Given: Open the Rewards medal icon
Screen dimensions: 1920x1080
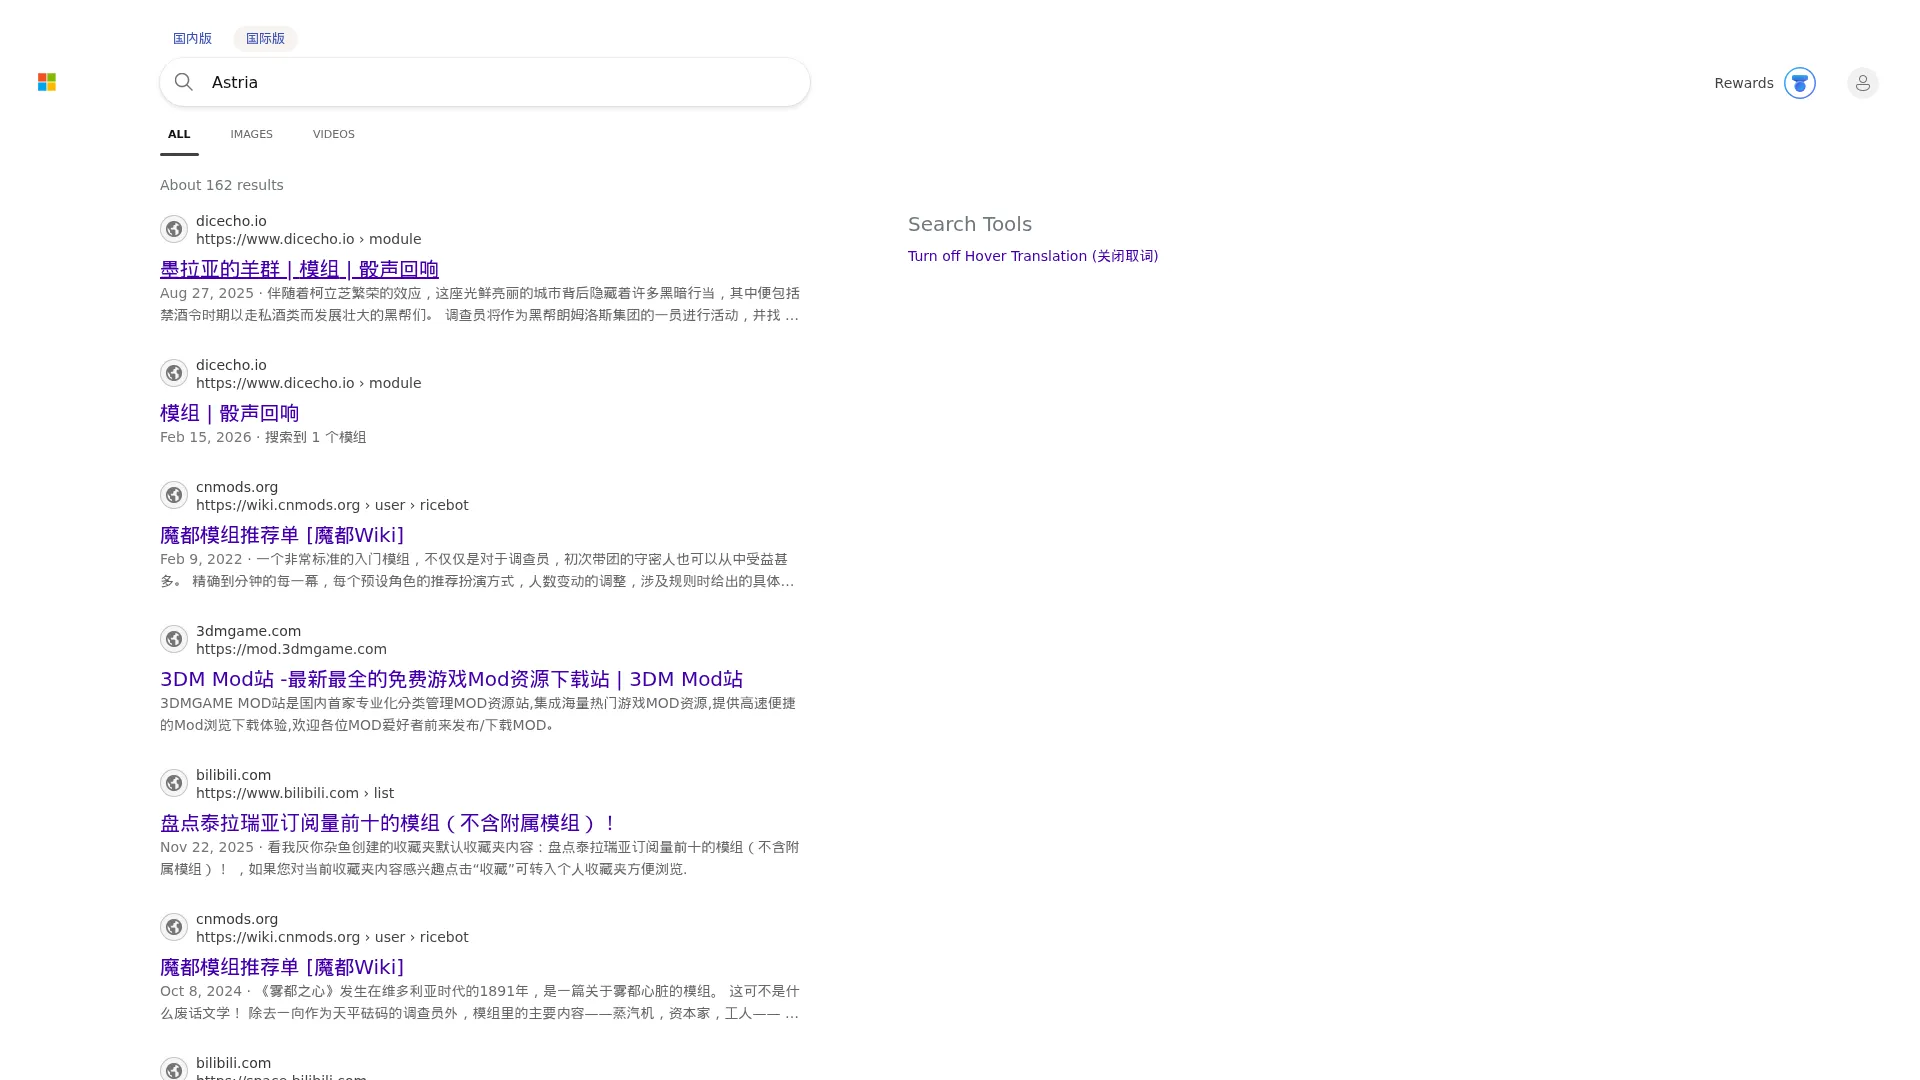Looking at the screenshot, I should 1799,83.
